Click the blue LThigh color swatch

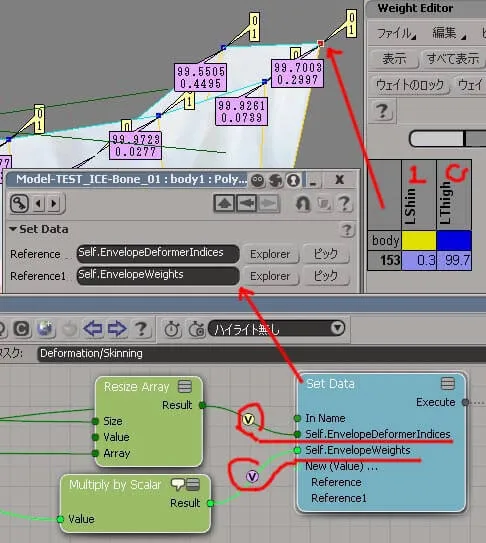coord(454,241)
